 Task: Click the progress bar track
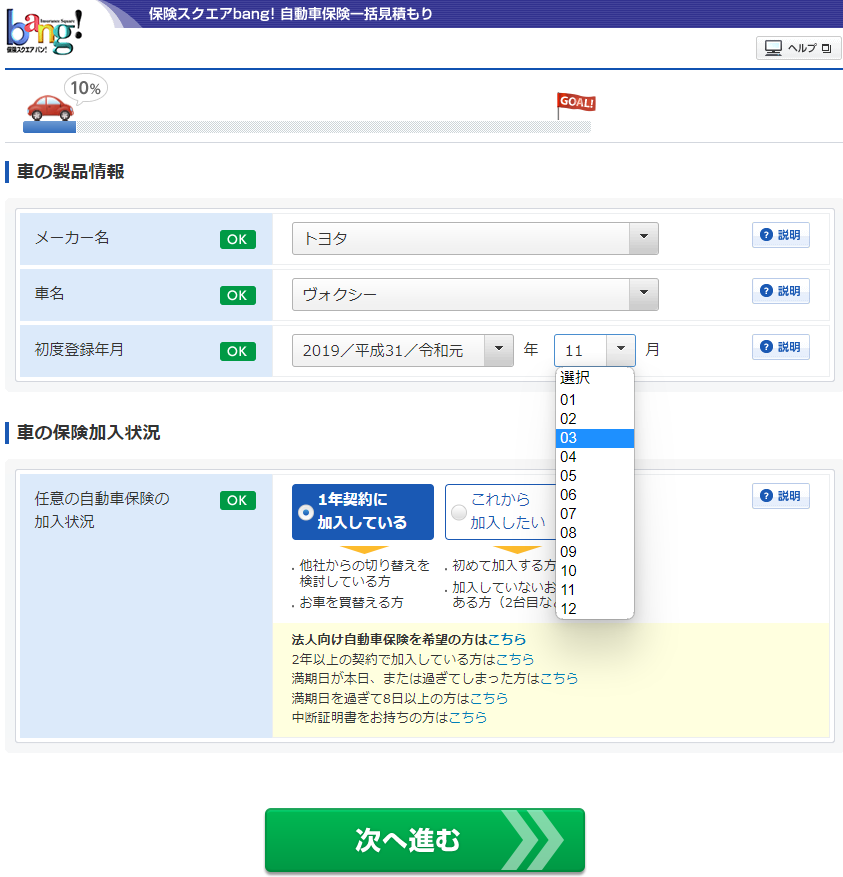pos(330,128)
